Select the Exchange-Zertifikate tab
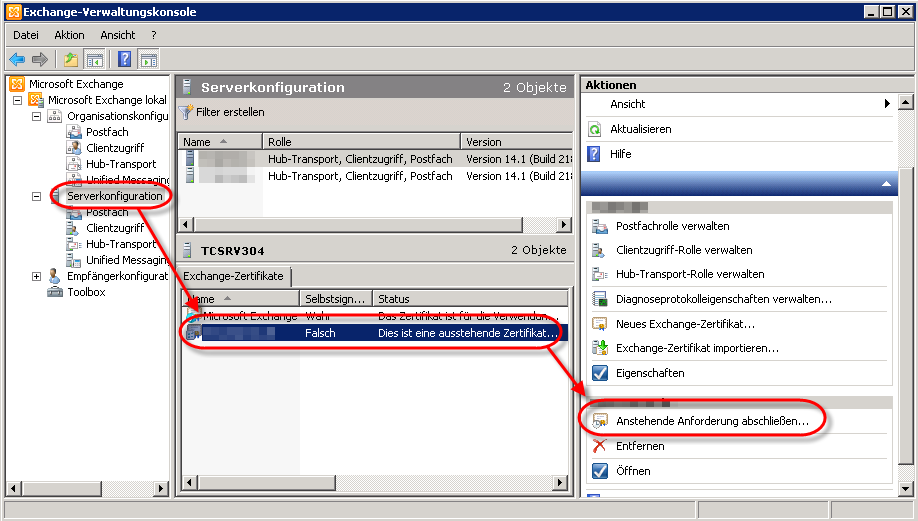Image resolution: width=918 pixels, height=521 pixels. (235, 275)
